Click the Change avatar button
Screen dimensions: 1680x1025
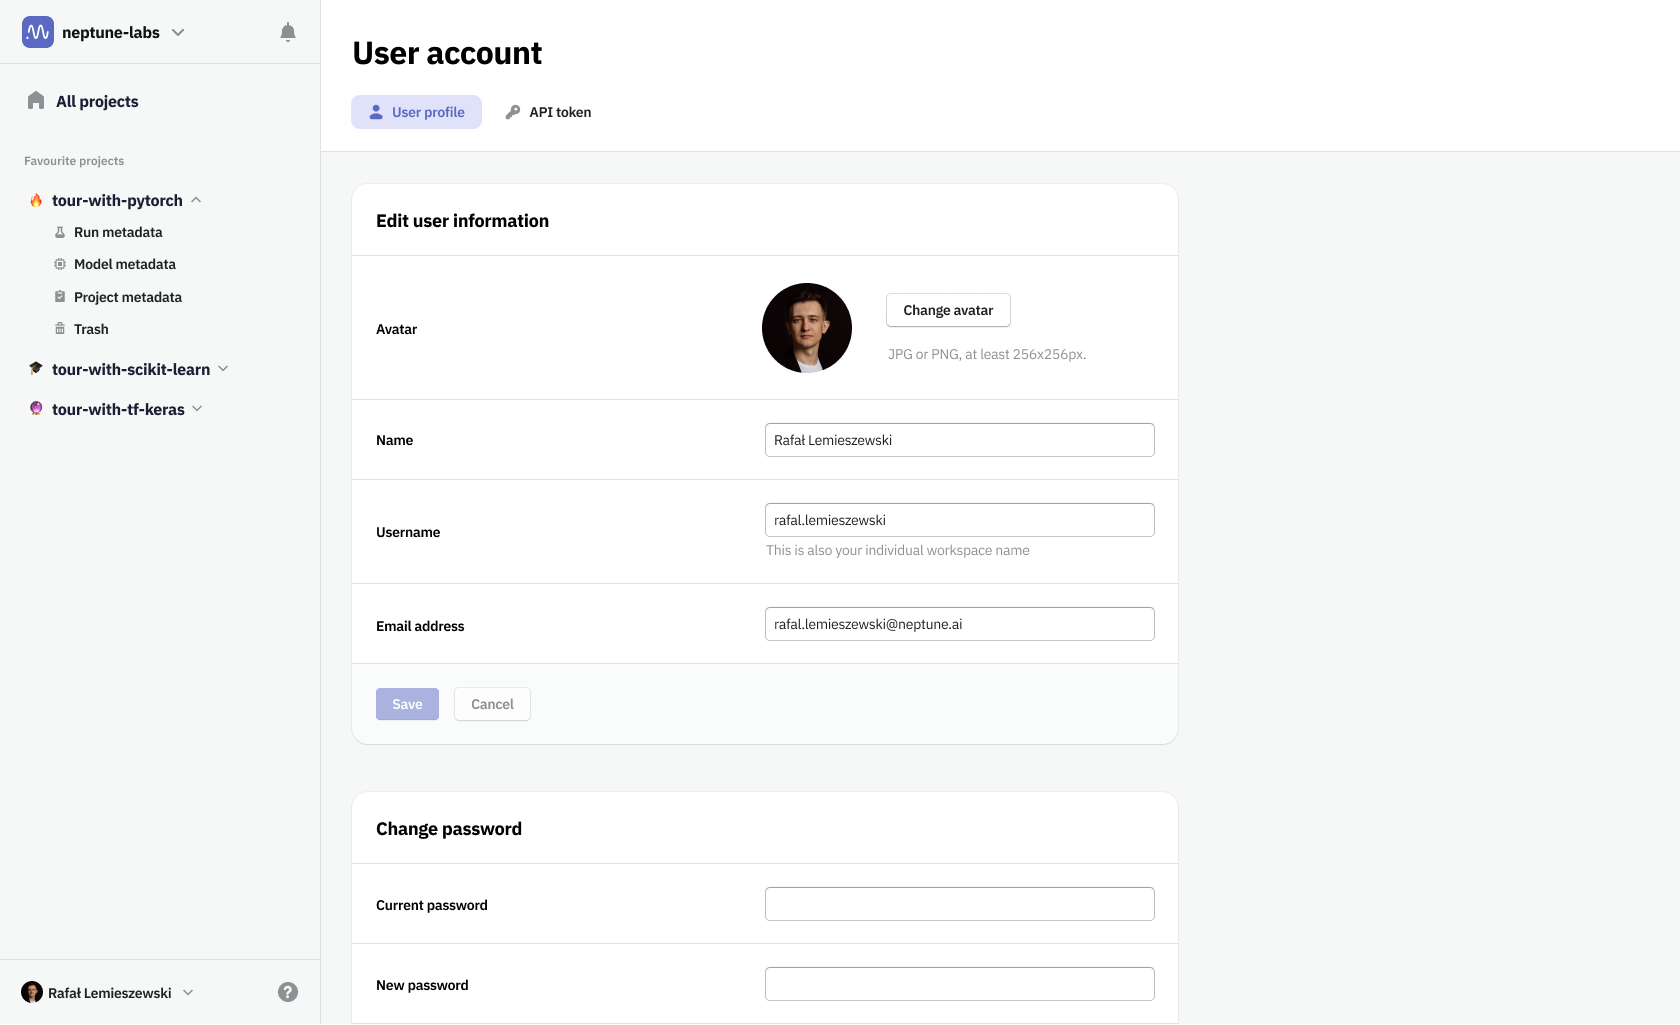(948, 310)
